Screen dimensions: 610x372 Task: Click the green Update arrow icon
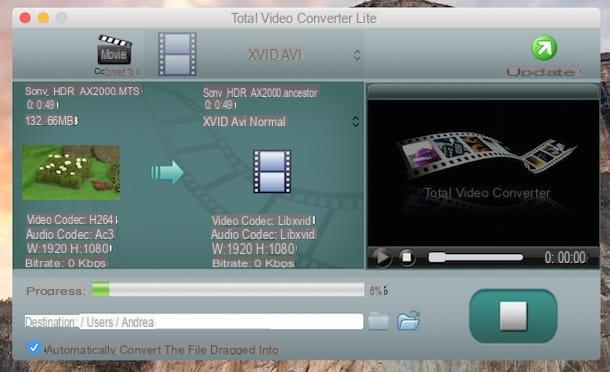[x=544, y=48]
